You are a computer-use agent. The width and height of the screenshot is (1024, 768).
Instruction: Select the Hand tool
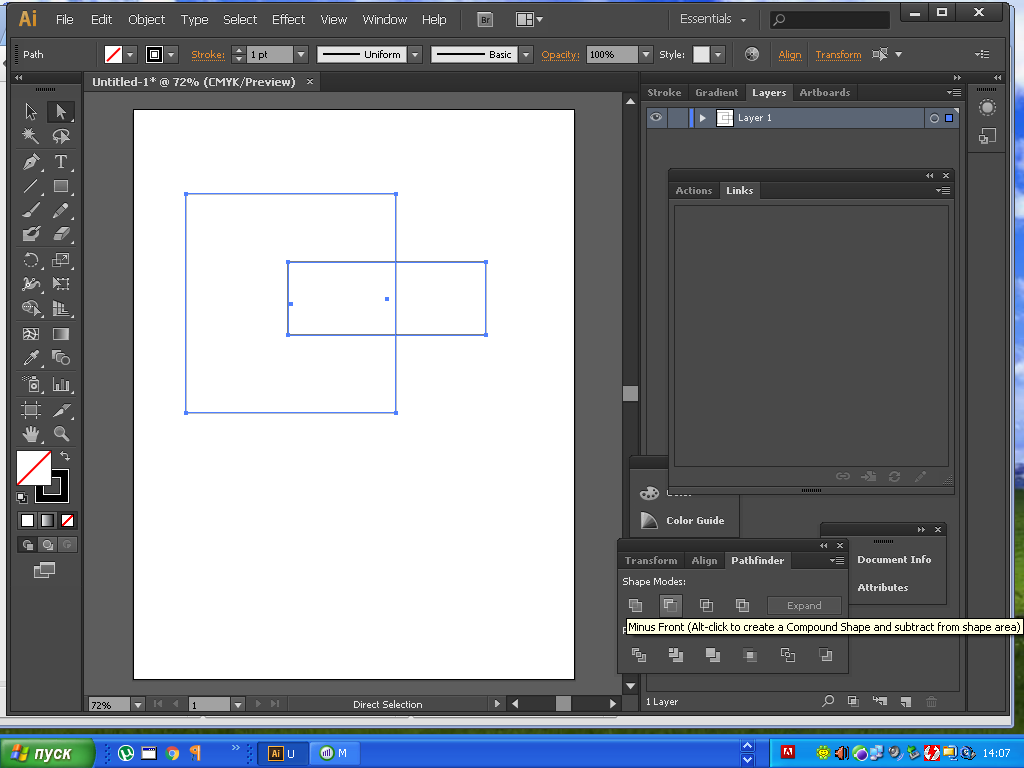click(x=31, y=434)
